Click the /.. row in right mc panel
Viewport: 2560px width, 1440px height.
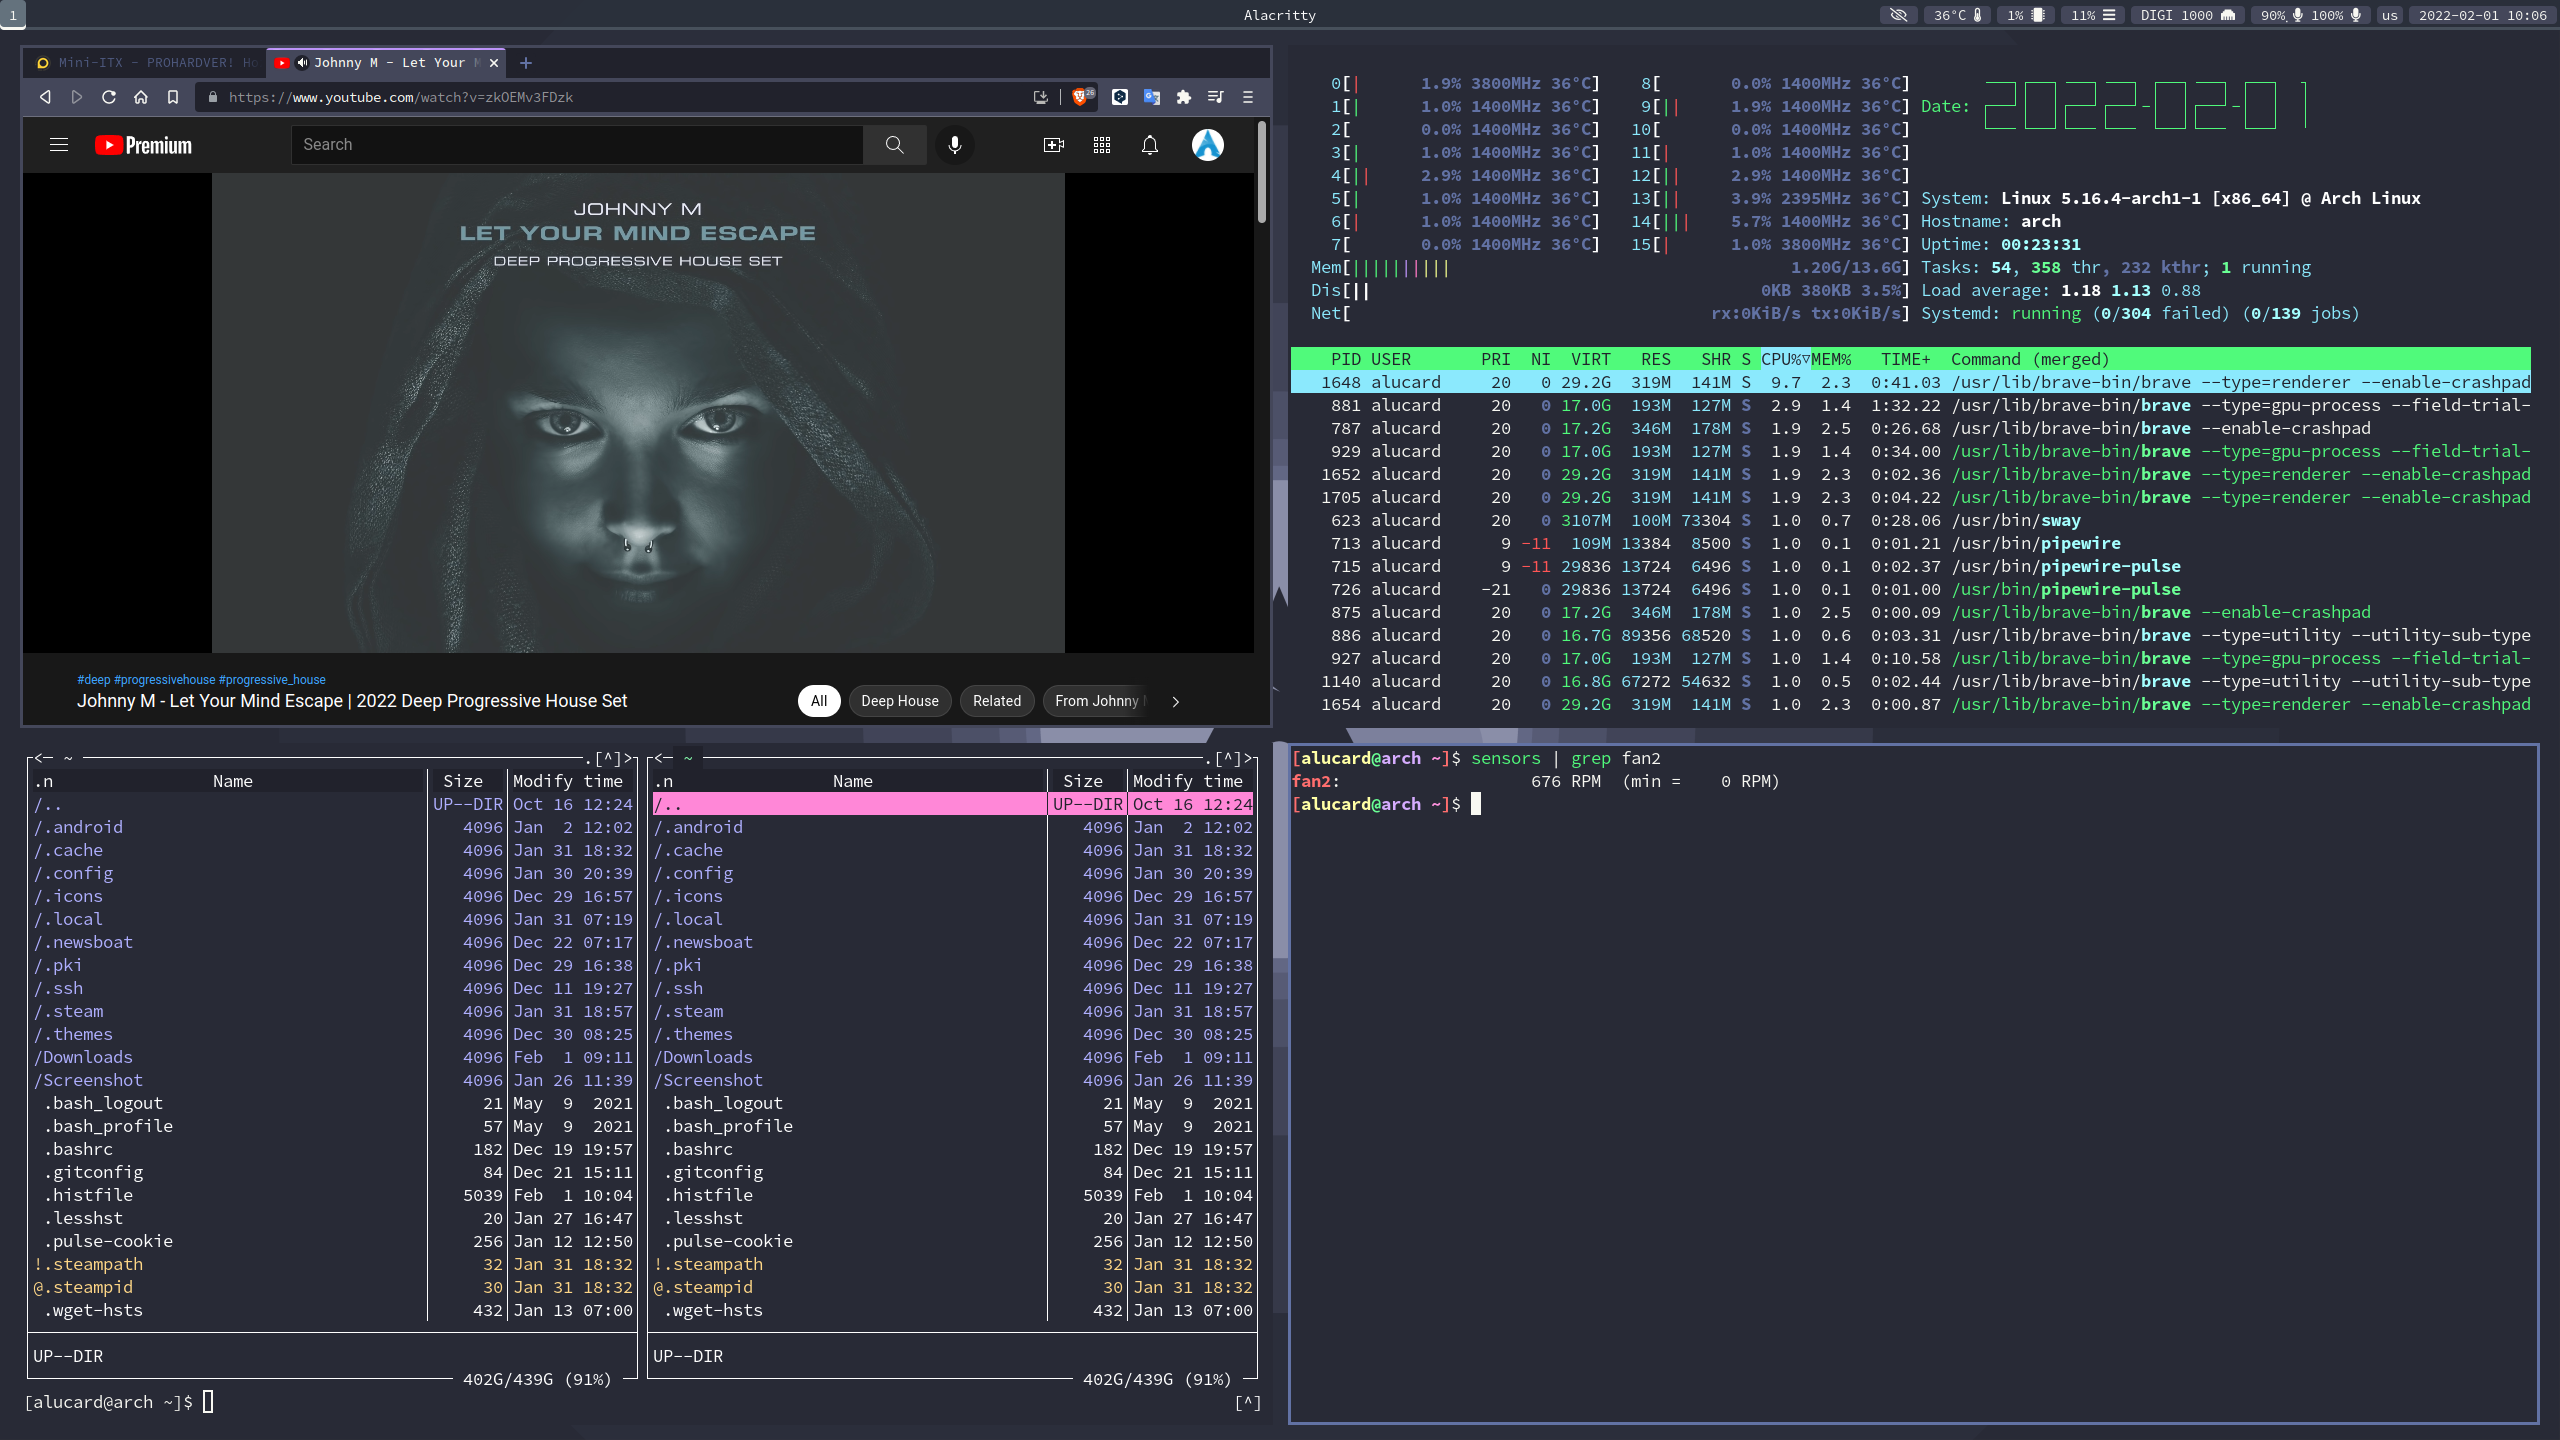click(x=953, y=804)
